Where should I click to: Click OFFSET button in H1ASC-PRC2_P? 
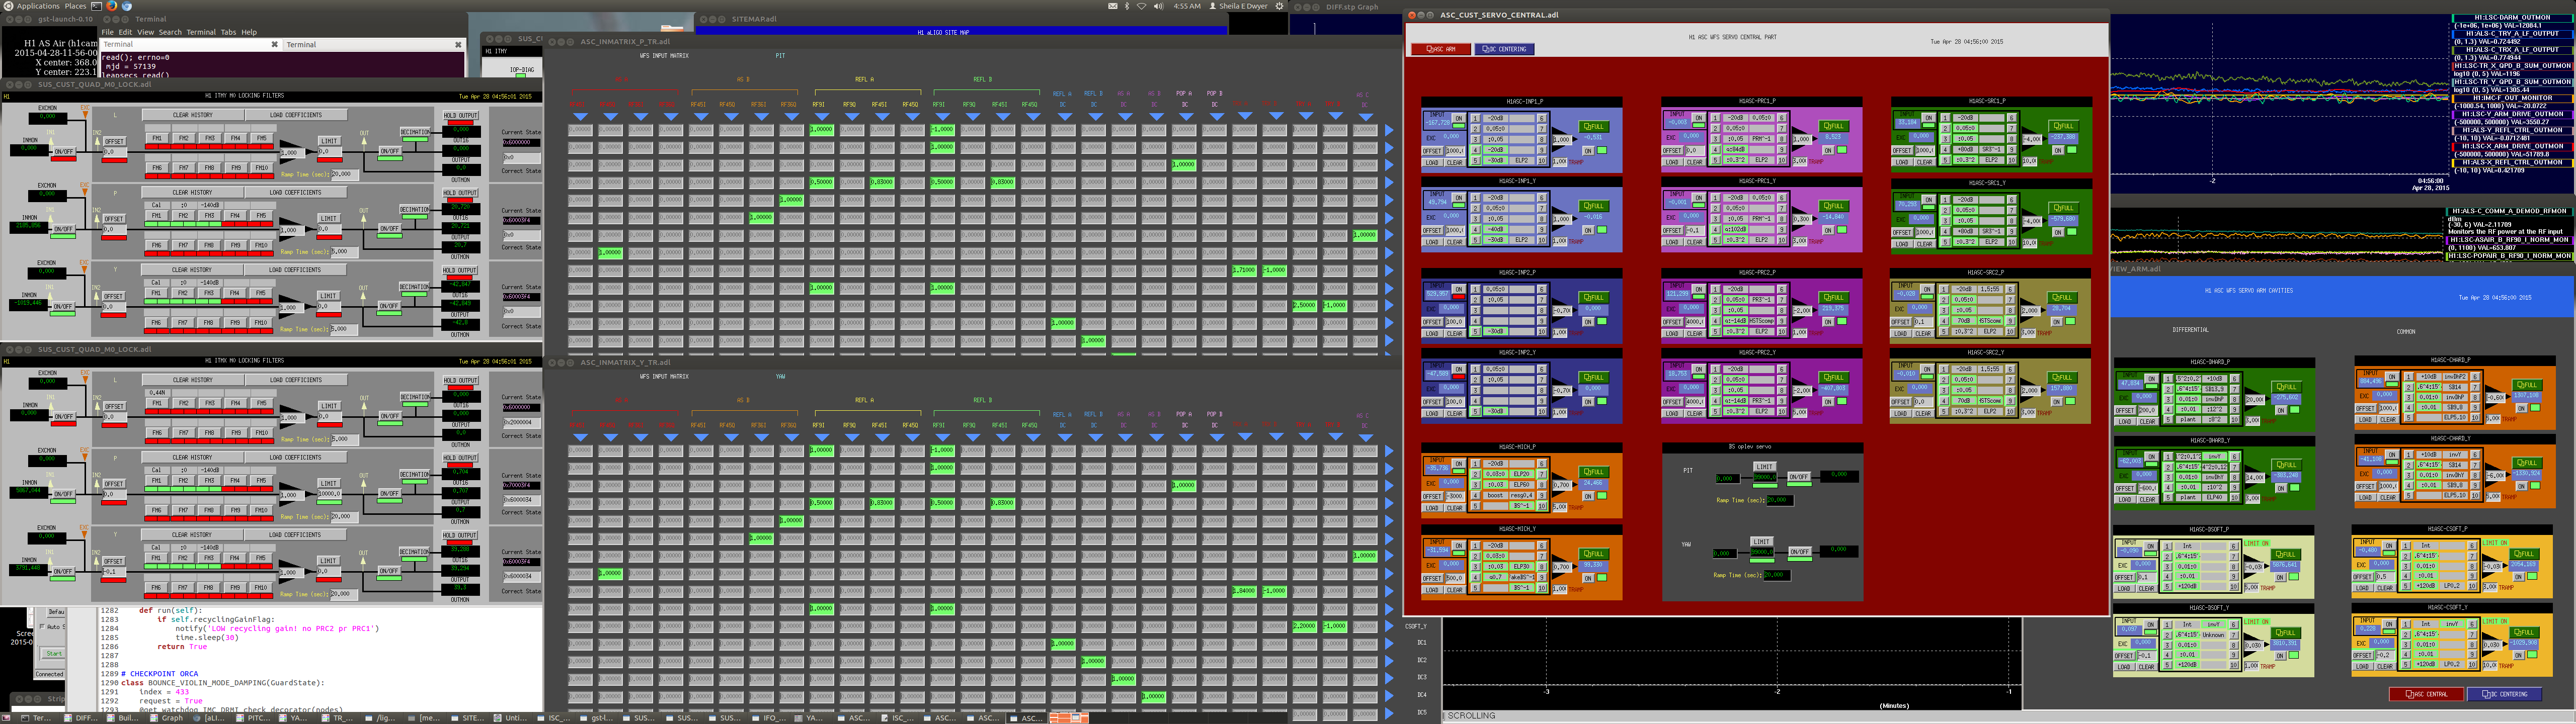(1673, 322)
